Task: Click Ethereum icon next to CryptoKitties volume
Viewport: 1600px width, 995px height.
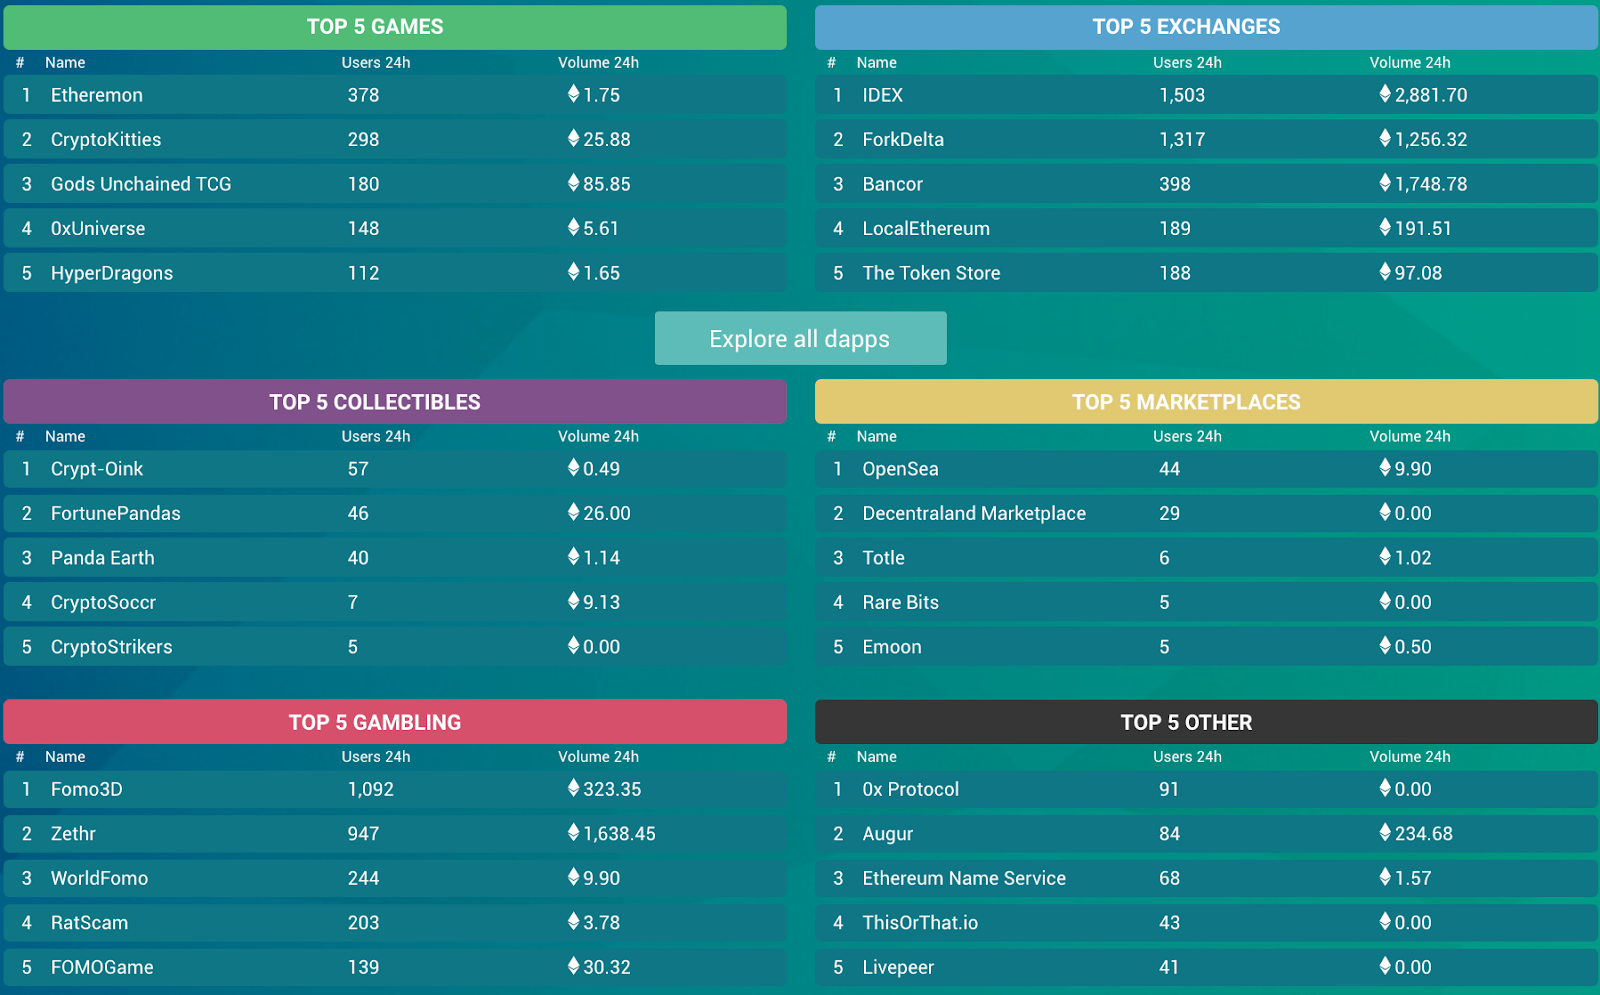Action: [x=573, y=138]
